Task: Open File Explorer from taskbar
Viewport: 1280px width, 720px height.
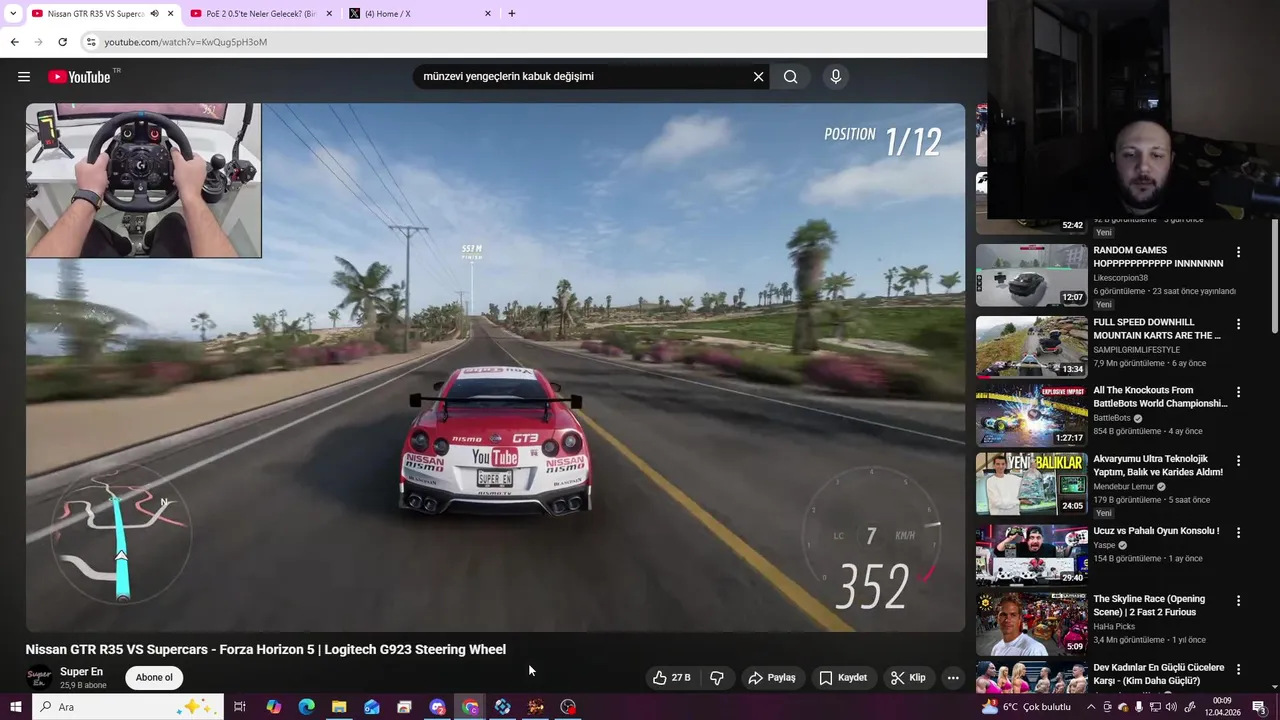Action: pyautogui.click(x=339, y=707)
